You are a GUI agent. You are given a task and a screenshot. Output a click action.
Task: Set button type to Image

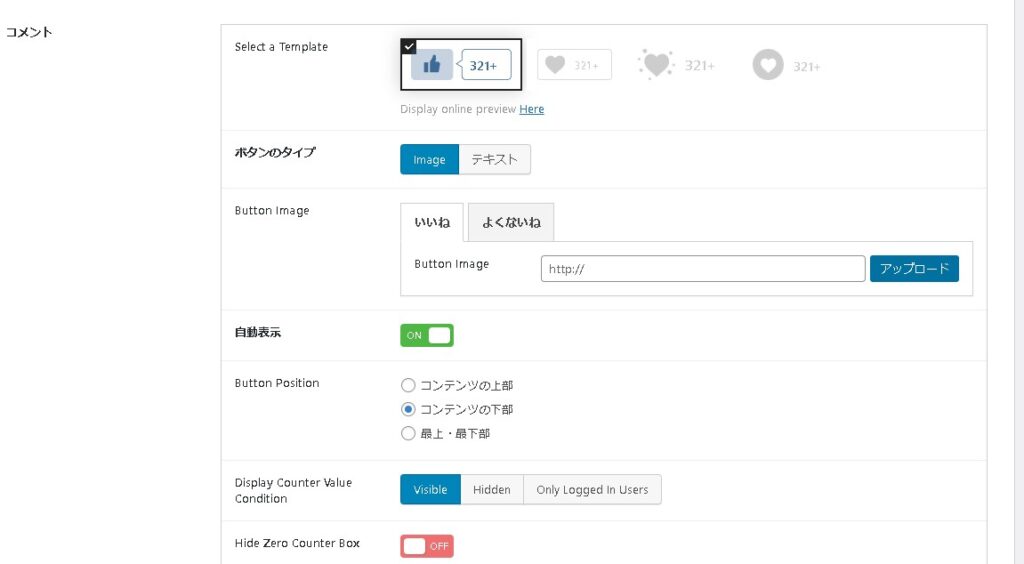pyautogui.click(x=429, y=160)
